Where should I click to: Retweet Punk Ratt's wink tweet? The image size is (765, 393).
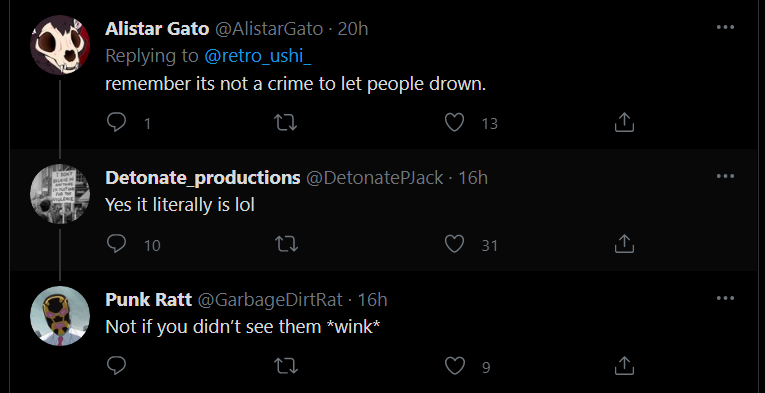pos(285,366)
